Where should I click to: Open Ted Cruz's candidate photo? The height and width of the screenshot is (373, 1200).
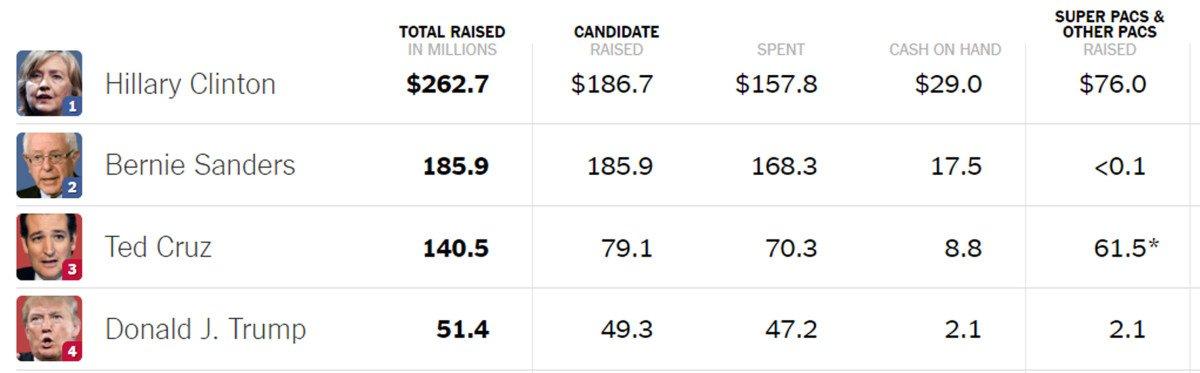[49, 247]
